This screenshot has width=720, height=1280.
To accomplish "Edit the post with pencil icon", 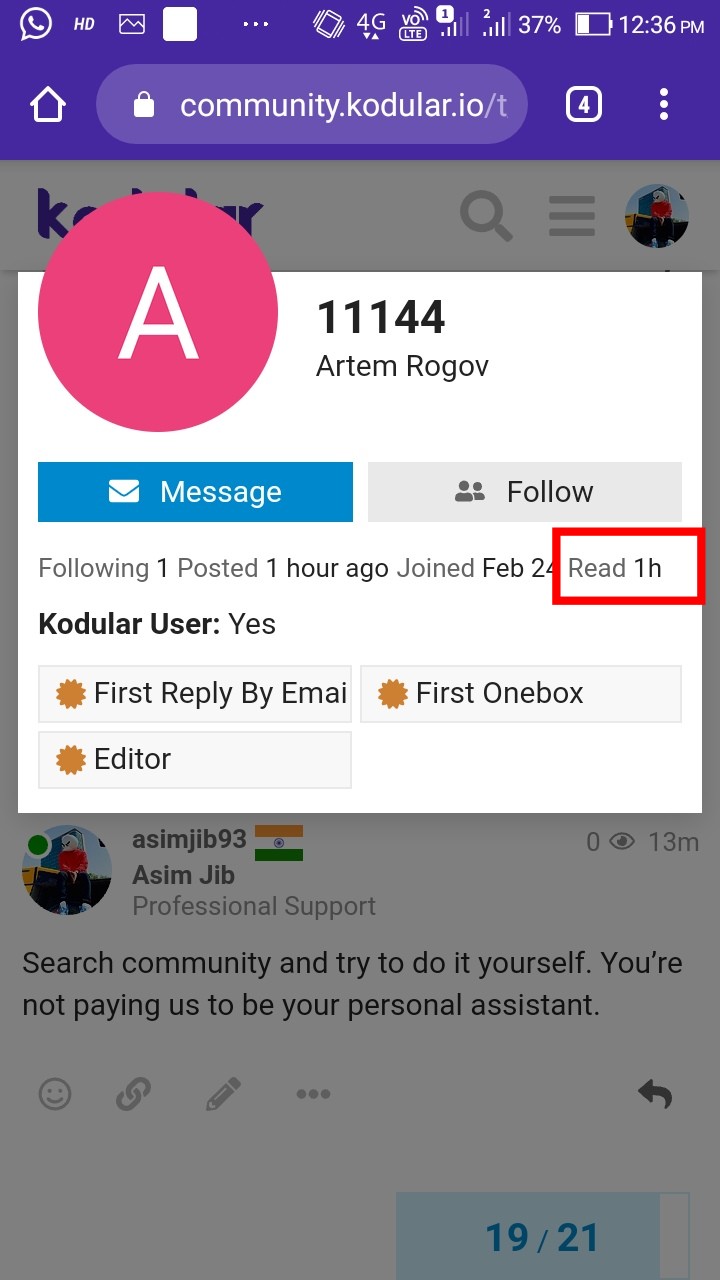I will [x=223, y=1094].
